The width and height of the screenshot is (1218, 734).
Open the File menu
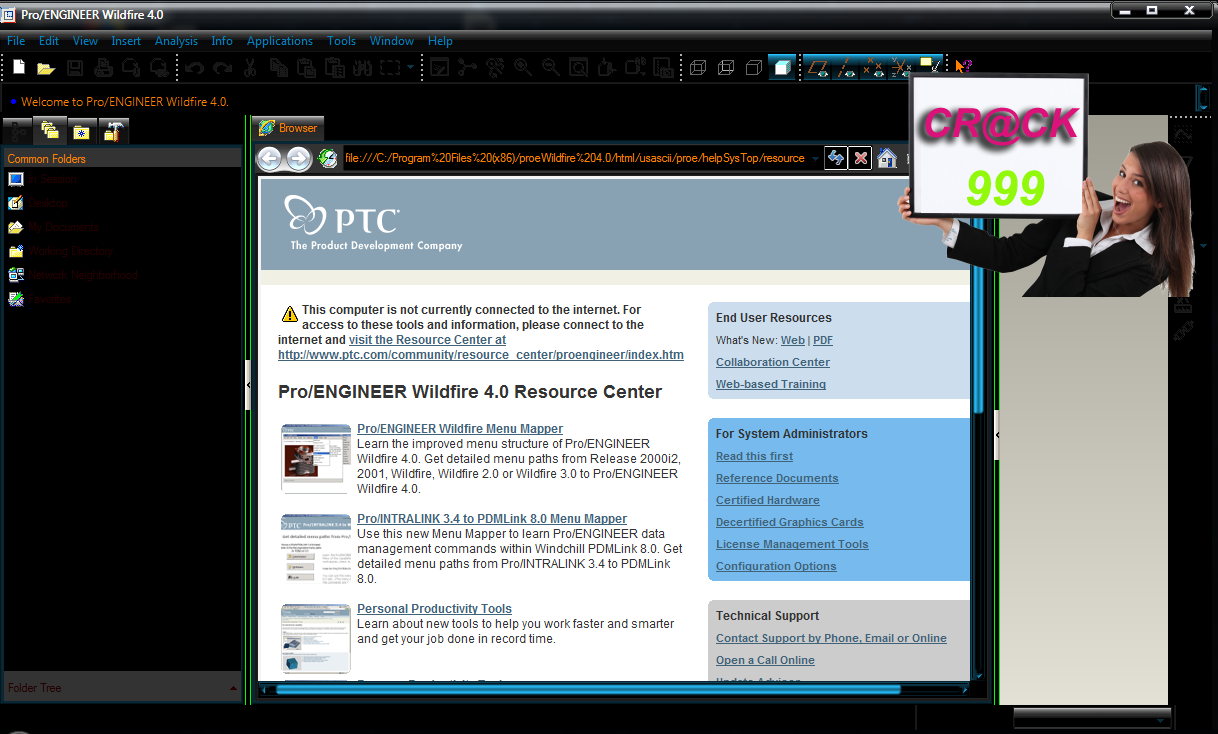pyautogui.click(x=16, y=41)
